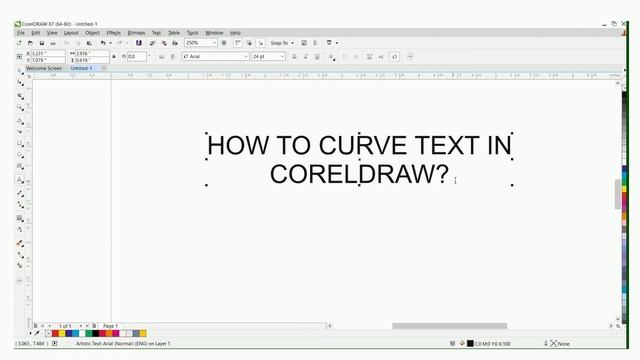
Task: Toggle the mirror text vertically button
Action: 173,57
